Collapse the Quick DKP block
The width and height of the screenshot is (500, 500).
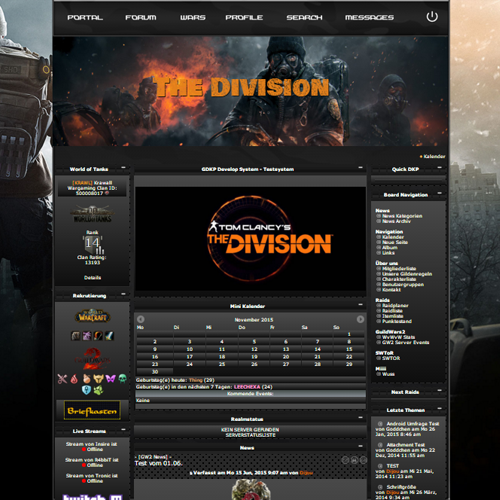pyautogui.click(x=439, y=167)
